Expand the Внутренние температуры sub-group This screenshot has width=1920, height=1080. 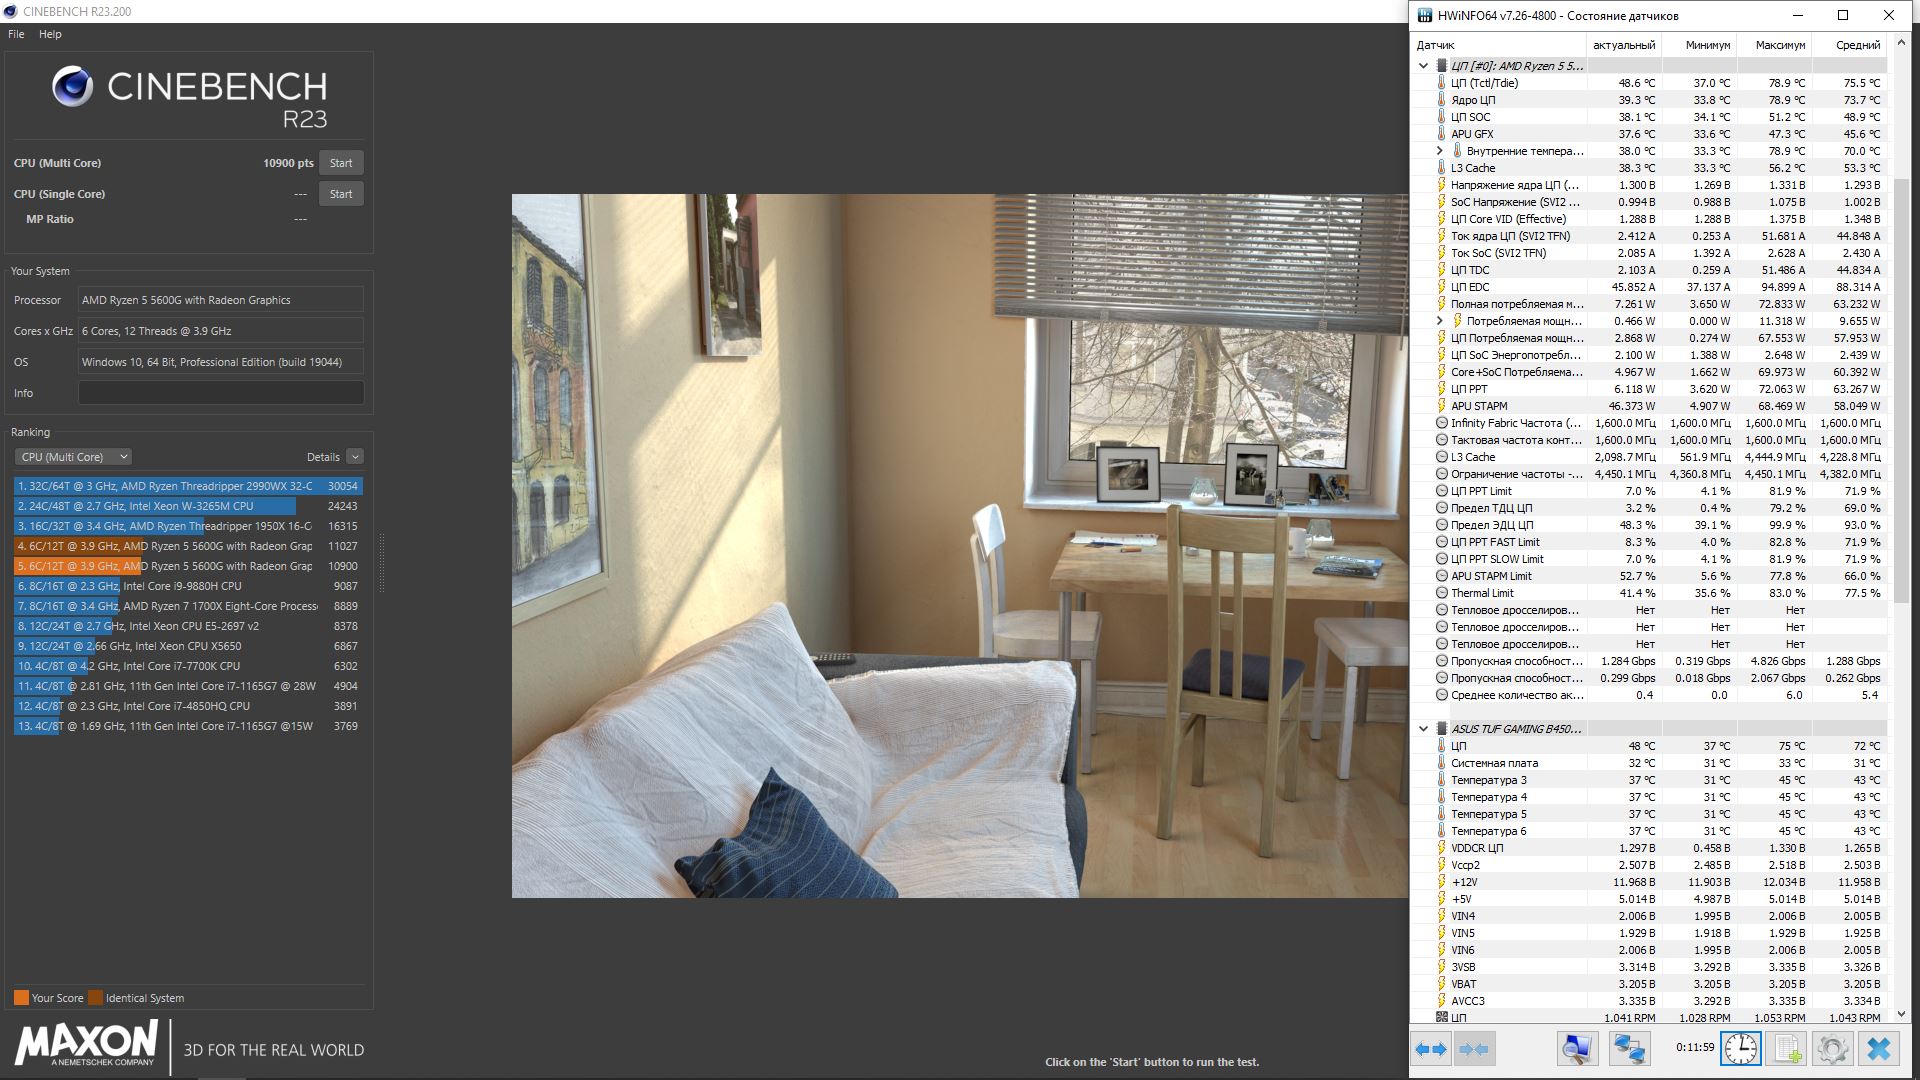(1440, 151)
